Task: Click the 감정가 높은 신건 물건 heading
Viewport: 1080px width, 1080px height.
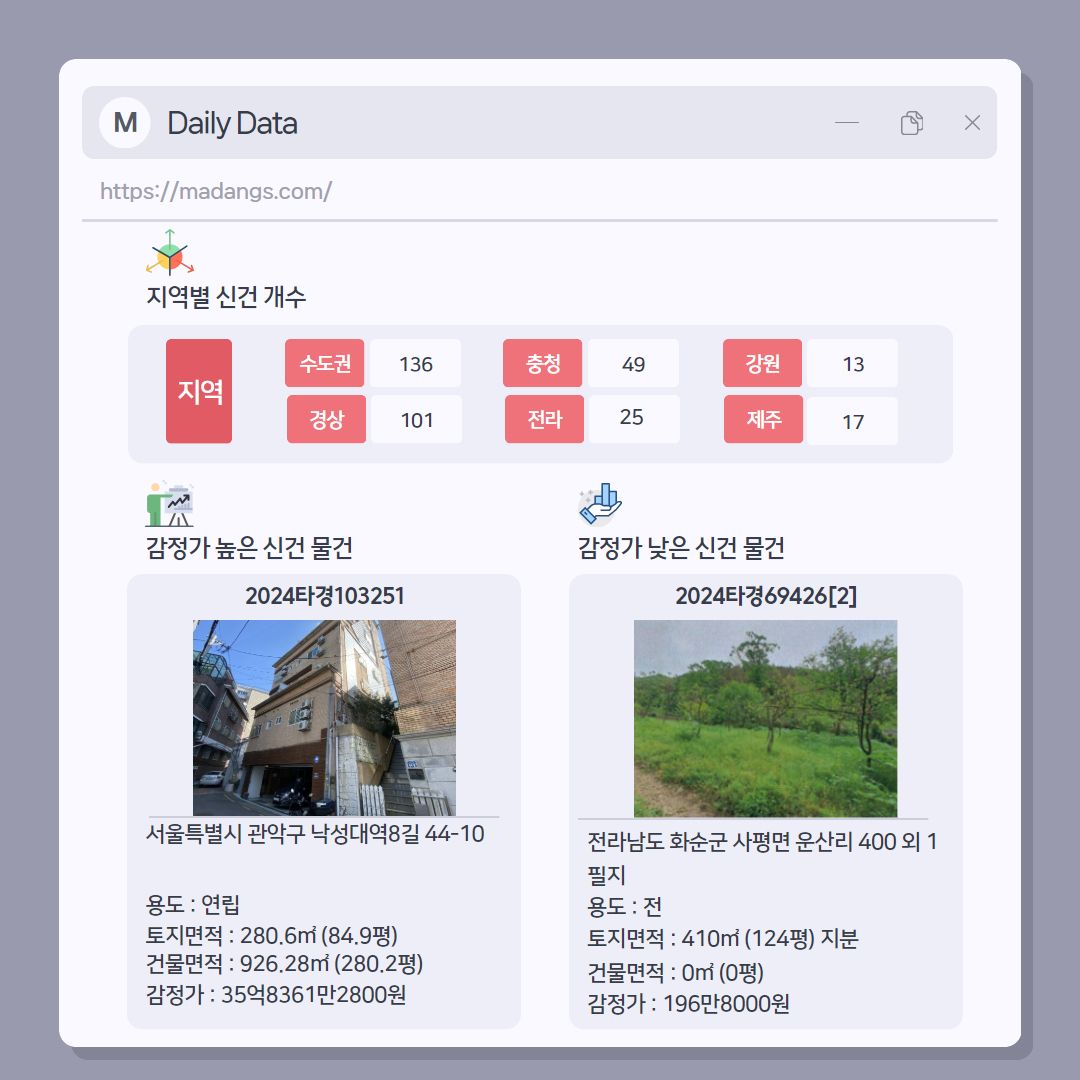Action: tap(249, 548)
